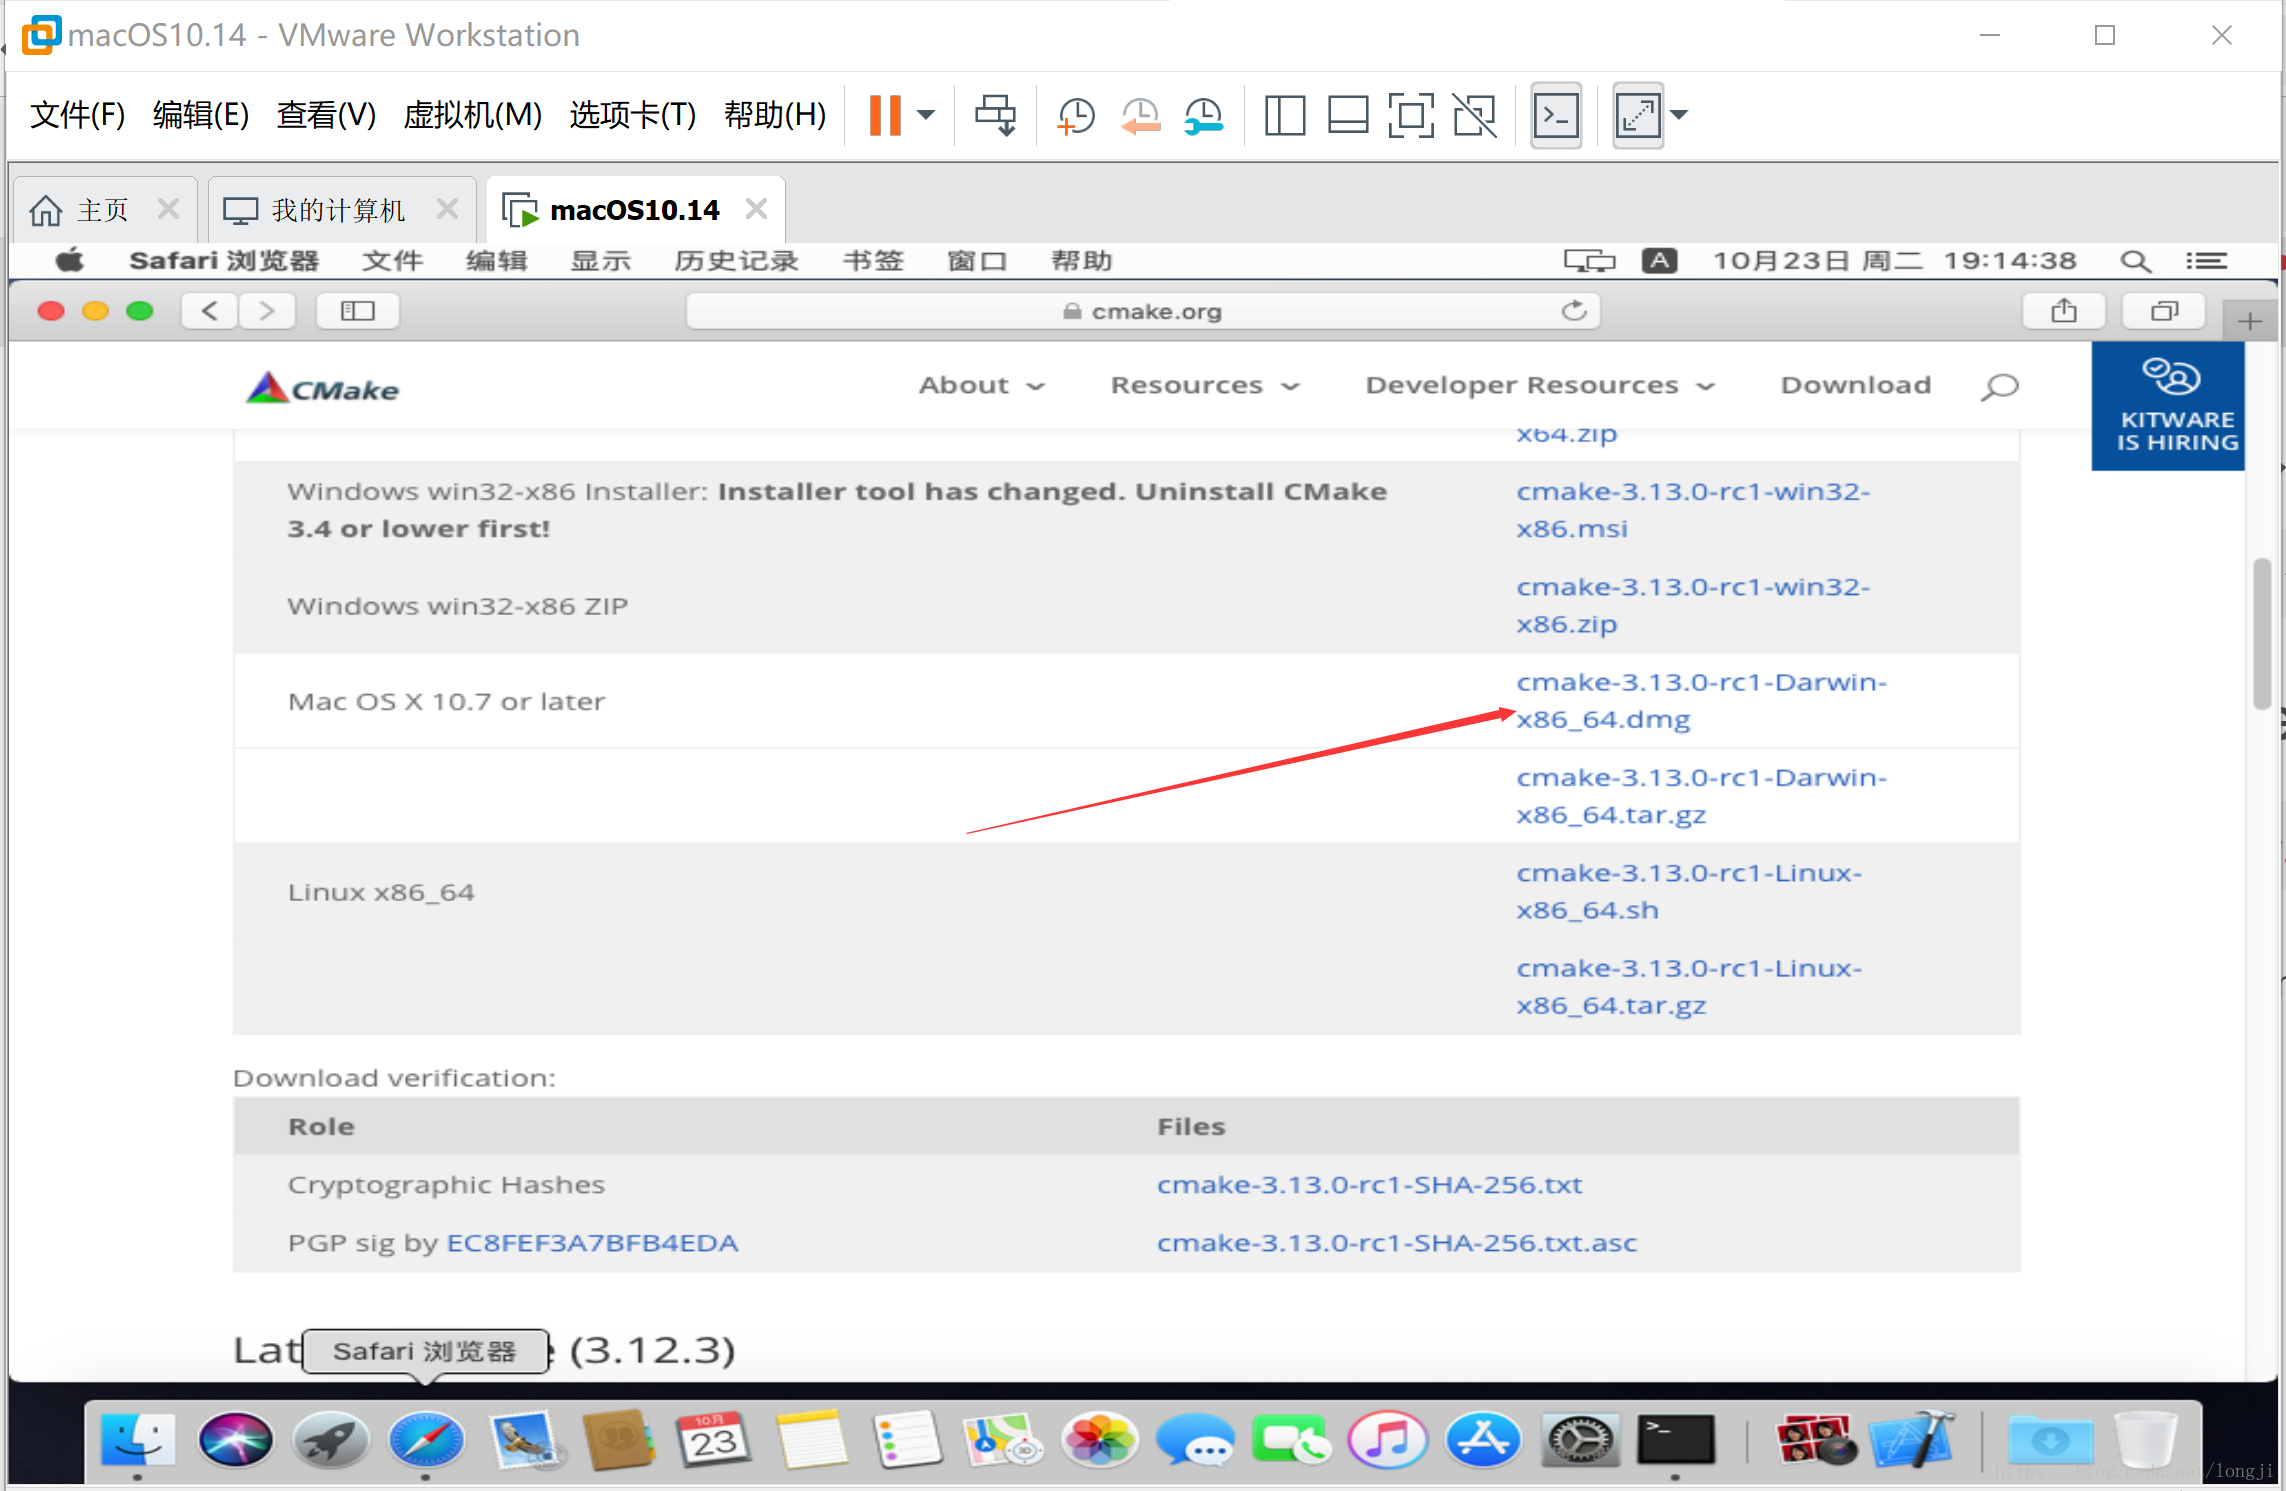Image resolution: width=2286 pixels, height=1491 pixels.
Task: Click the Safari share button
Action: [2063, 311]
